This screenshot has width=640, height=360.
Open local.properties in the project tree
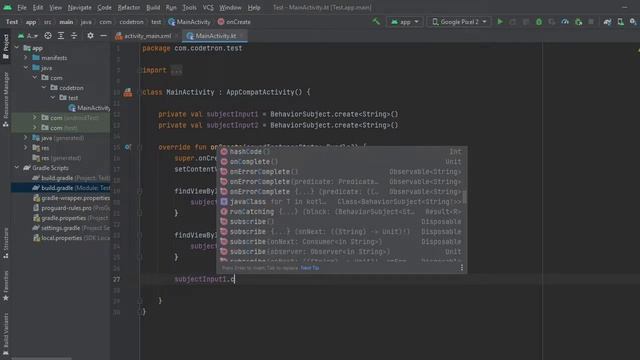coord(71,238)
